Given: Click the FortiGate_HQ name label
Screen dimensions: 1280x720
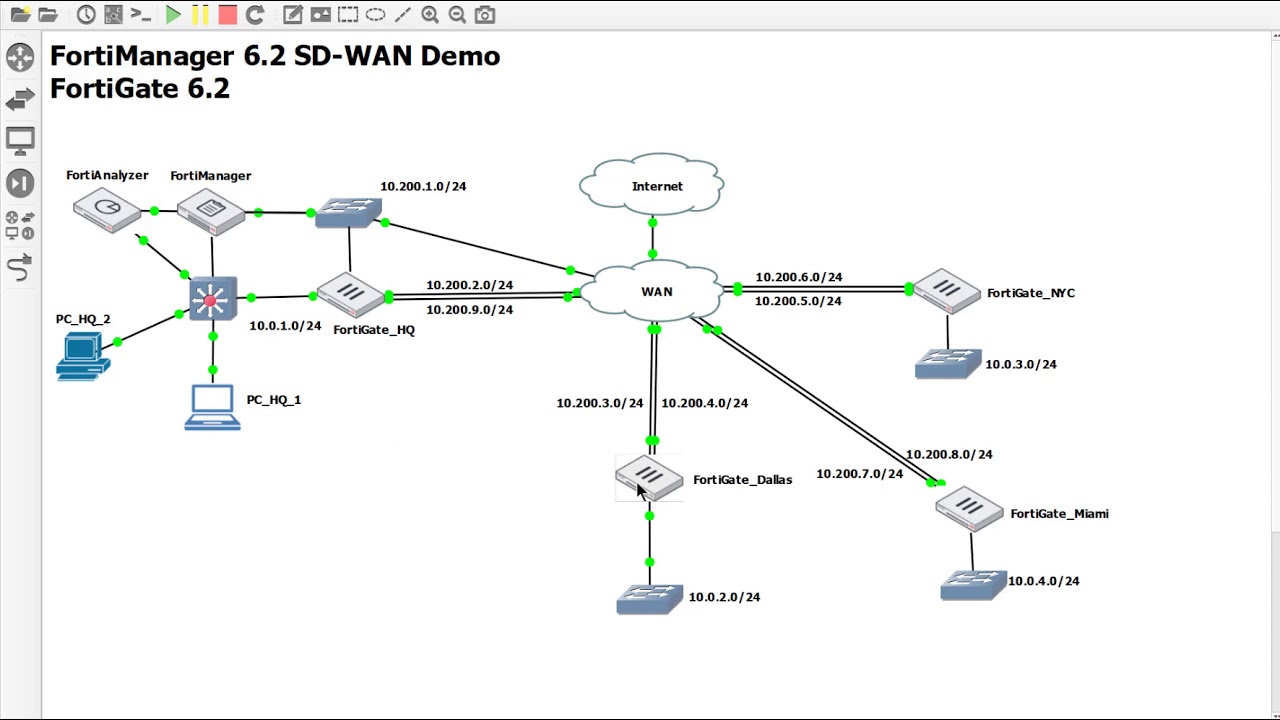Looking at the screenshot, I should click(374, 330).
